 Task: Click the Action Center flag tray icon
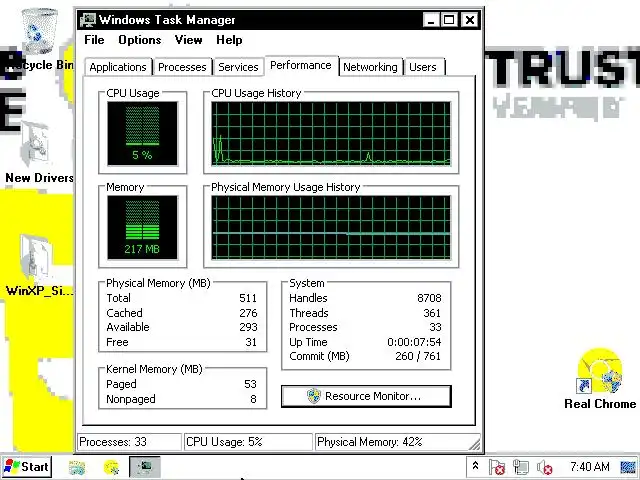click(497, 467)
